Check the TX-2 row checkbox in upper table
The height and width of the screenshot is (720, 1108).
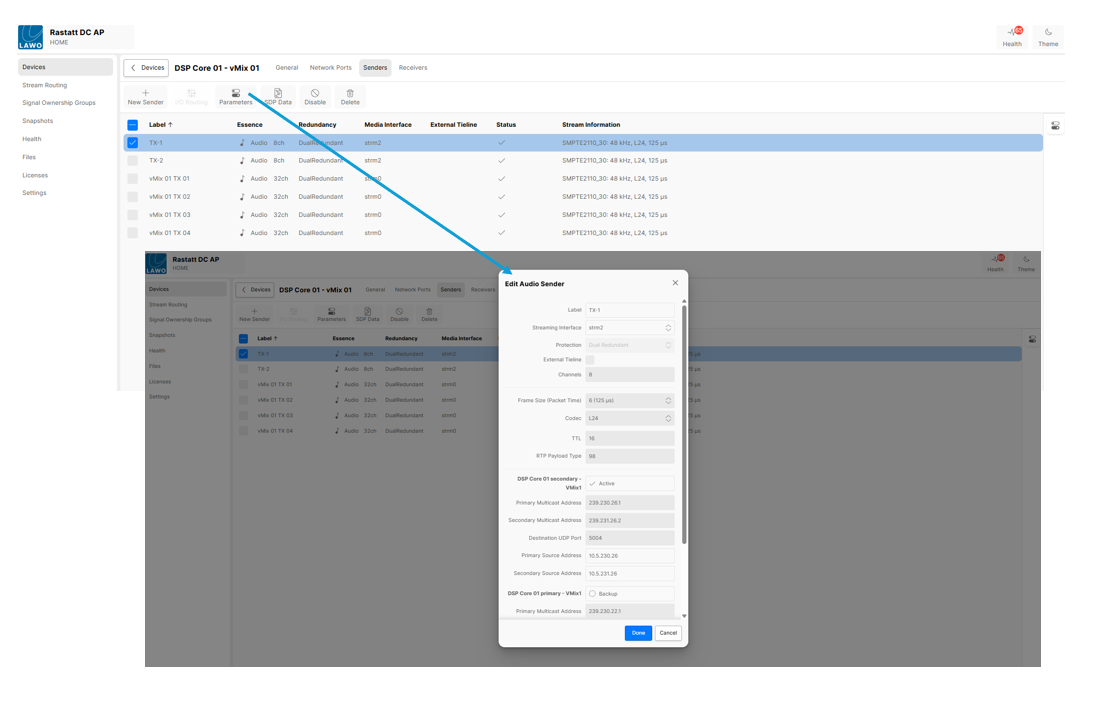point(132,161)
